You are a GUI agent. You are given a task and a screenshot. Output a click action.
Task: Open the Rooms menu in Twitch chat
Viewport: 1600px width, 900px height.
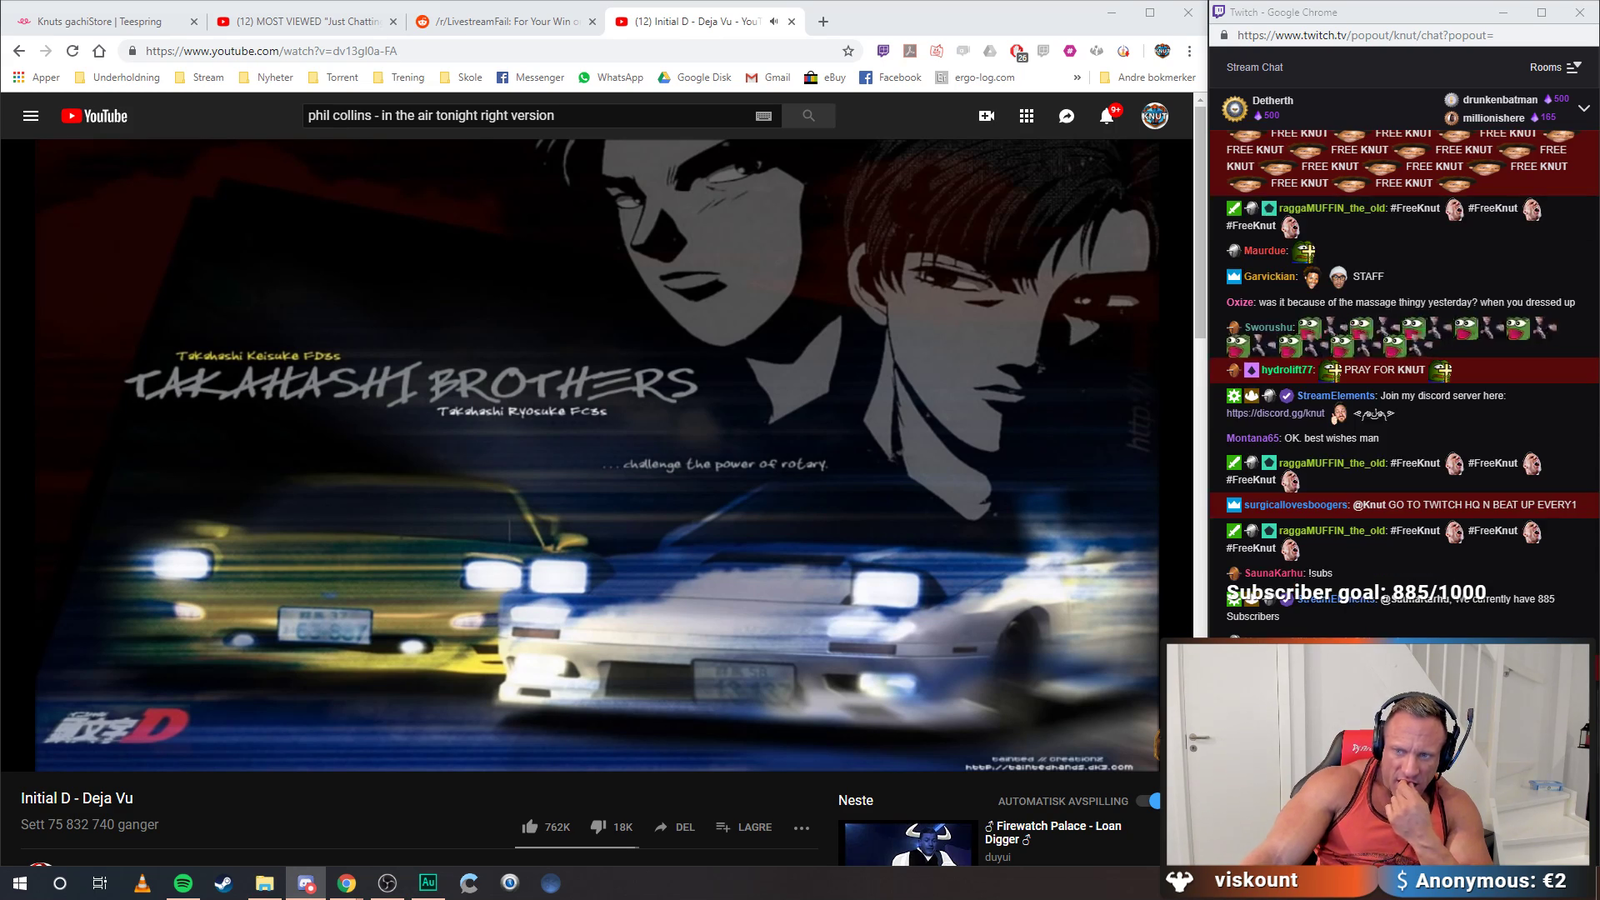(1555, 67)
